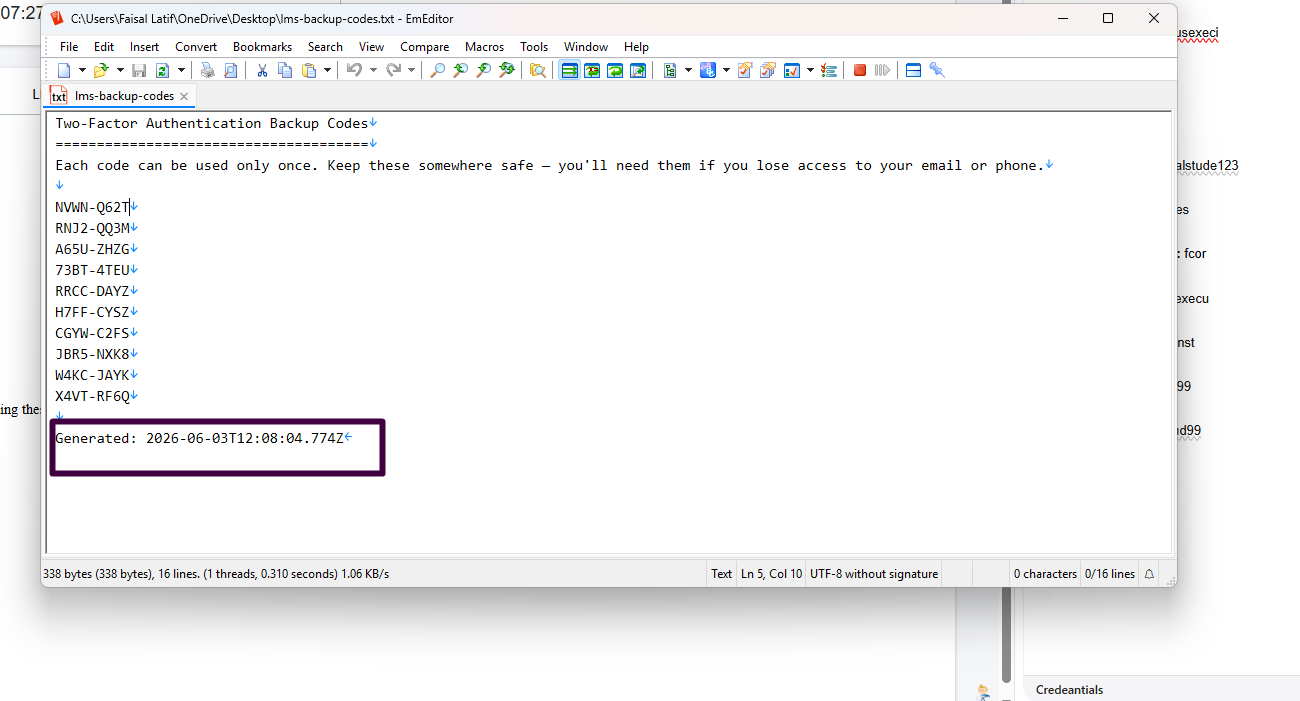Copy selection using the Copy icon
This screenshot has height=701, width=1300.
click(285, 70)
